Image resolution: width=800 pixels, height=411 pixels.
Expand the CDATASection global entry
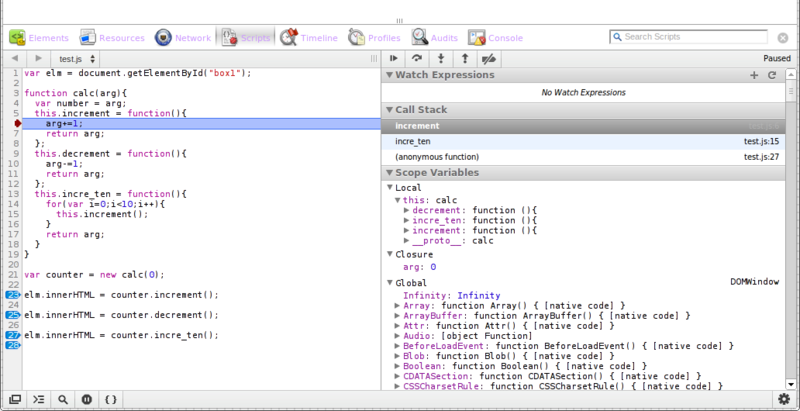click(x=398, y=376)
